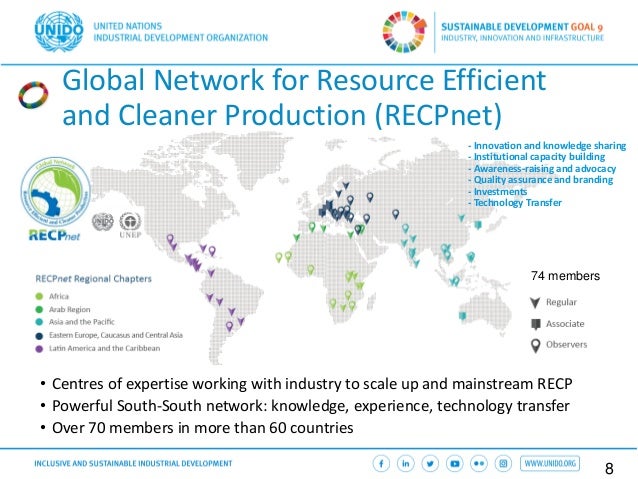Click 'Sustainable Development Goal 9' heading
Screen dimensions: 638x479
tap(522, 27)
